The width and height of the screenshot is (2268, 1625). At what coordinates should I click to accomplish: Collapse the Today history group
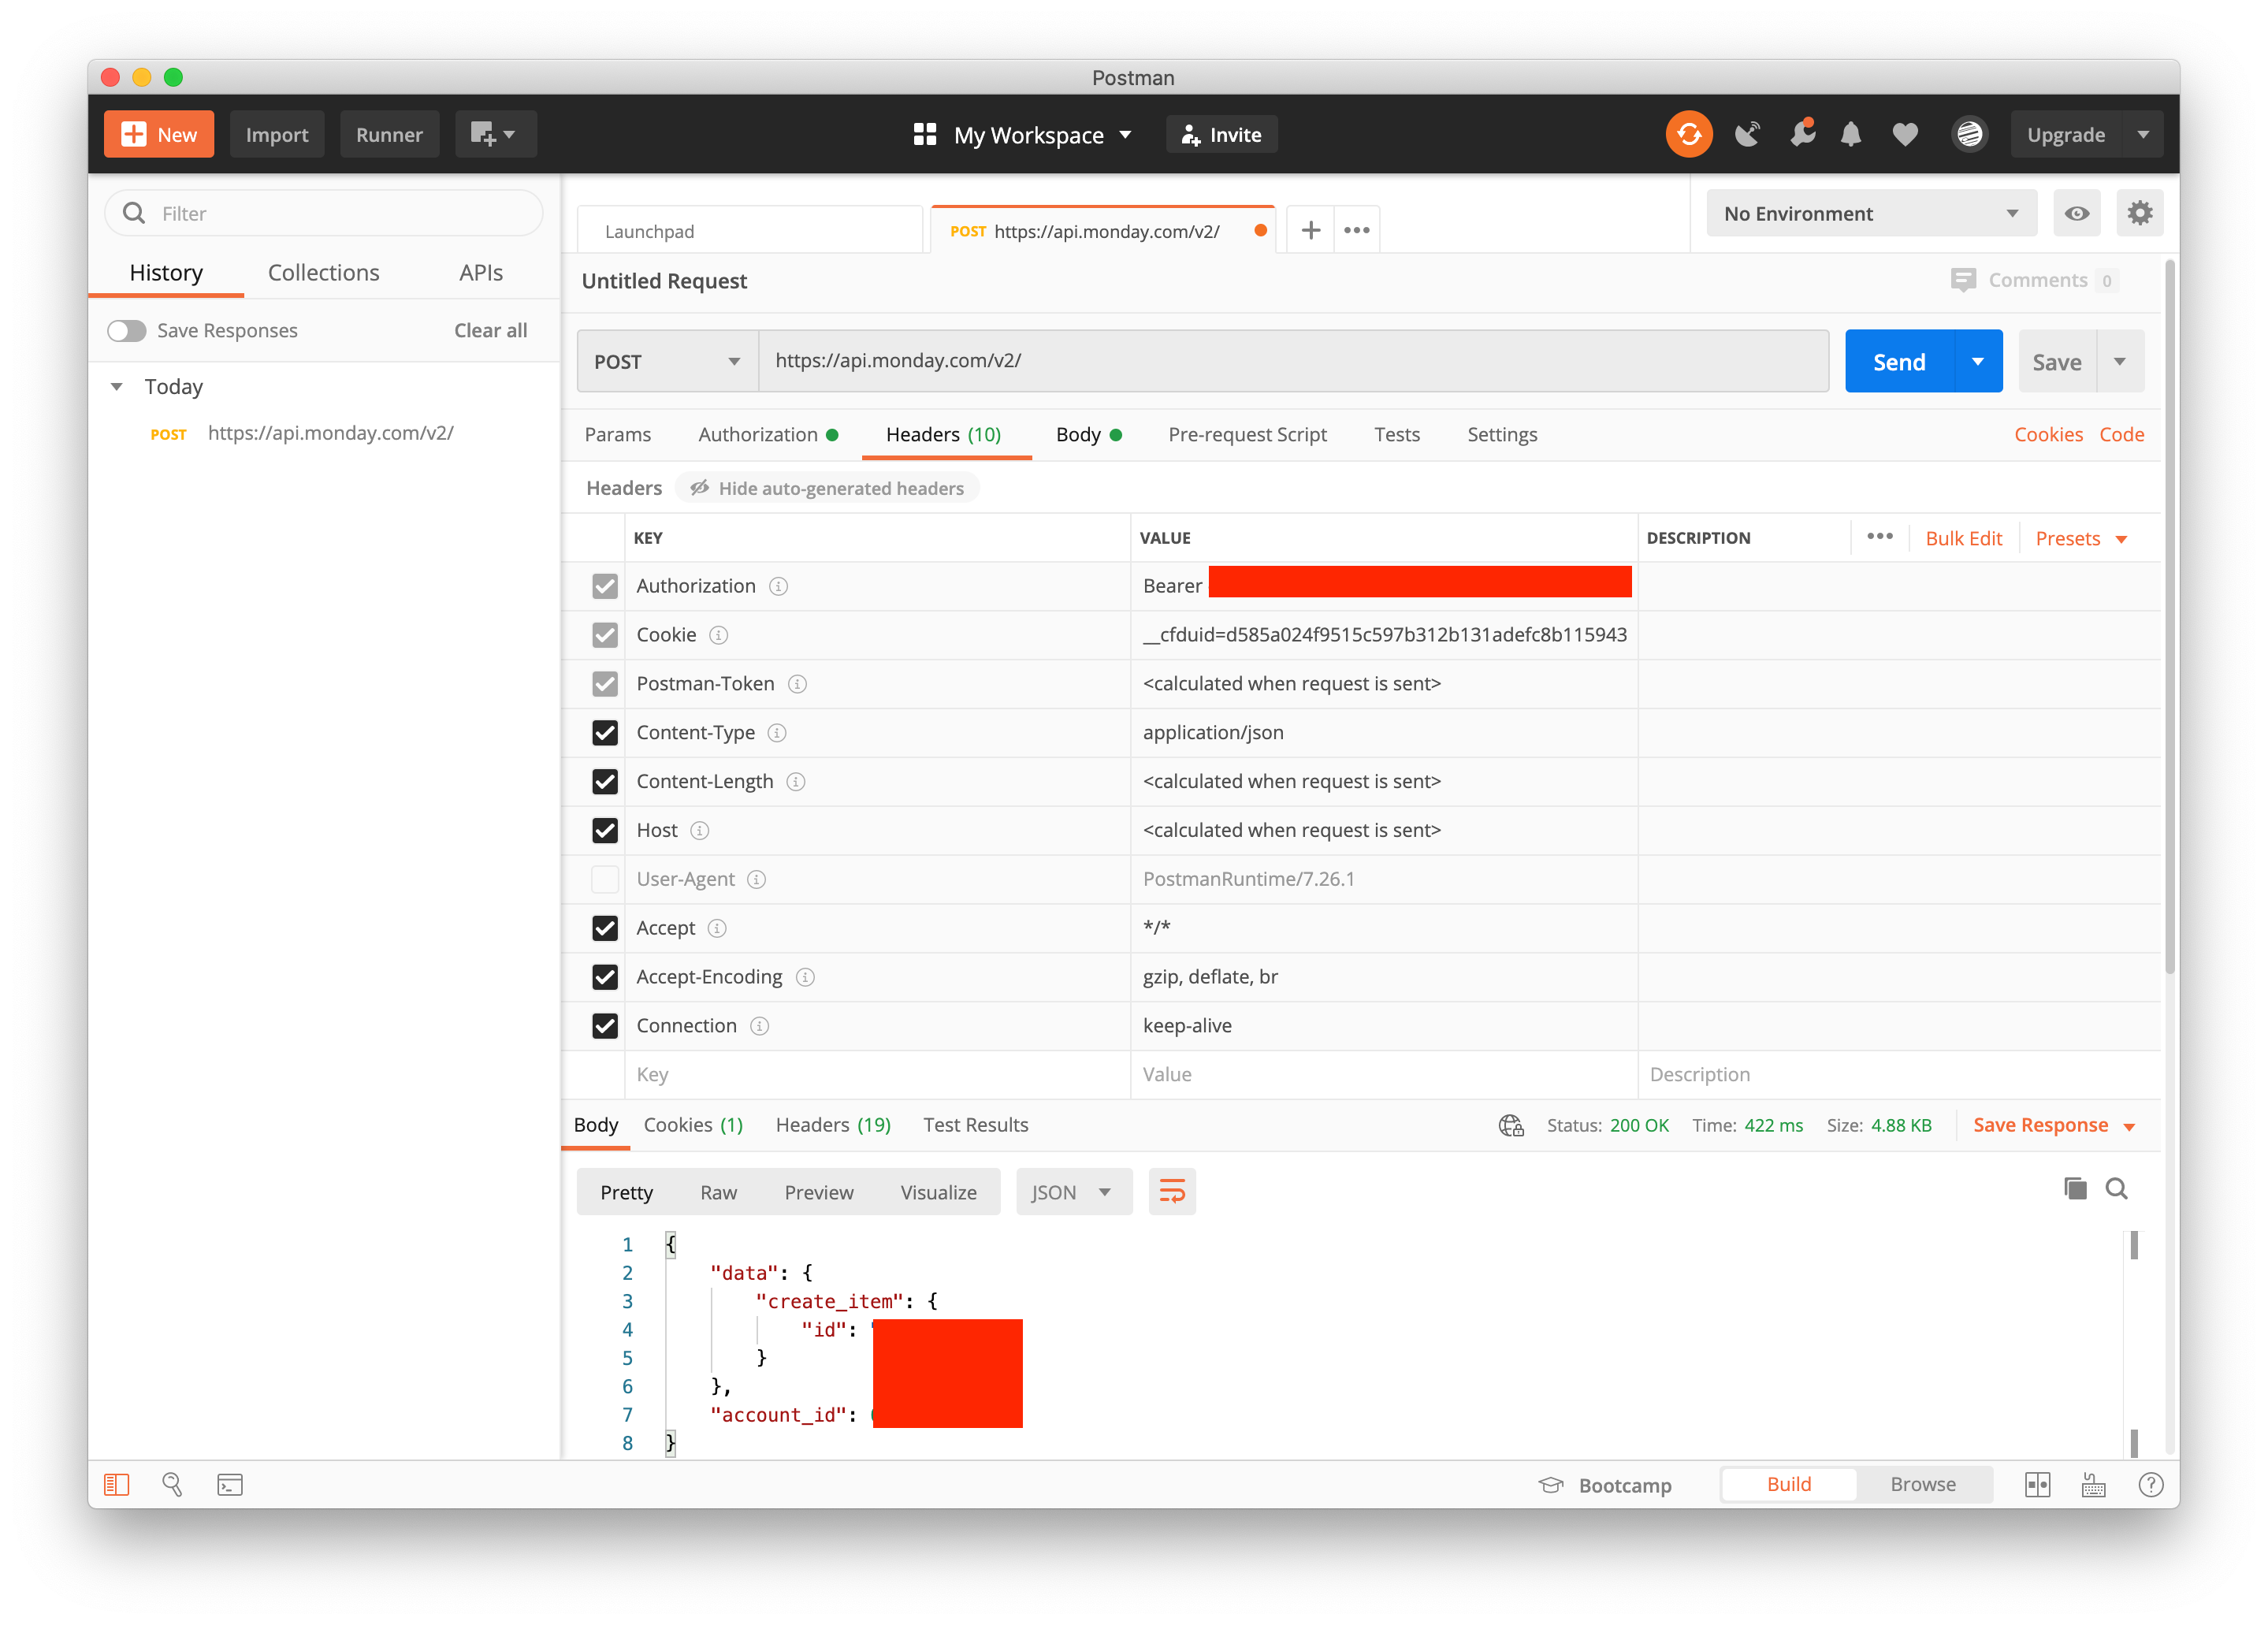pos(117,387)
